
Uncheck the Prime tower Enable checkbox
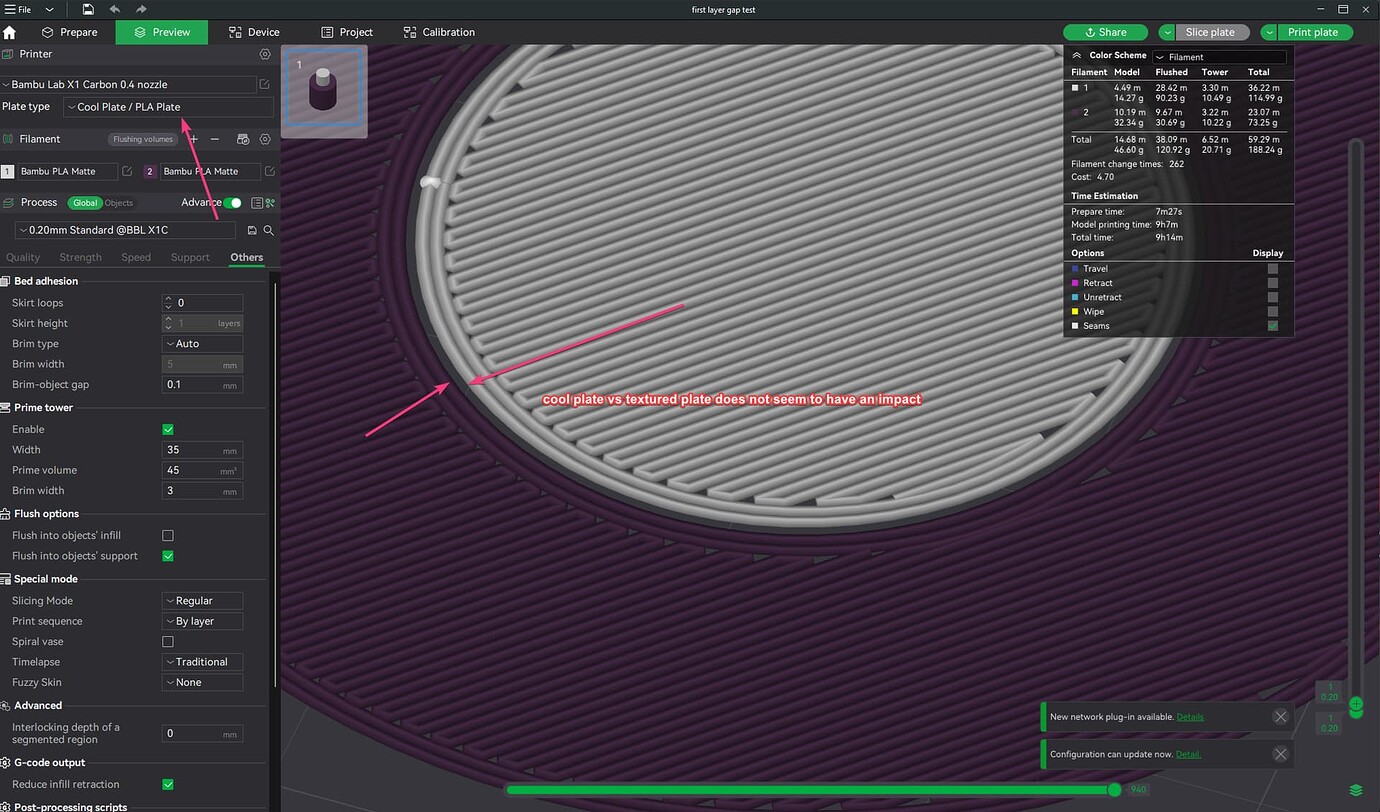[x=168, y=429]
